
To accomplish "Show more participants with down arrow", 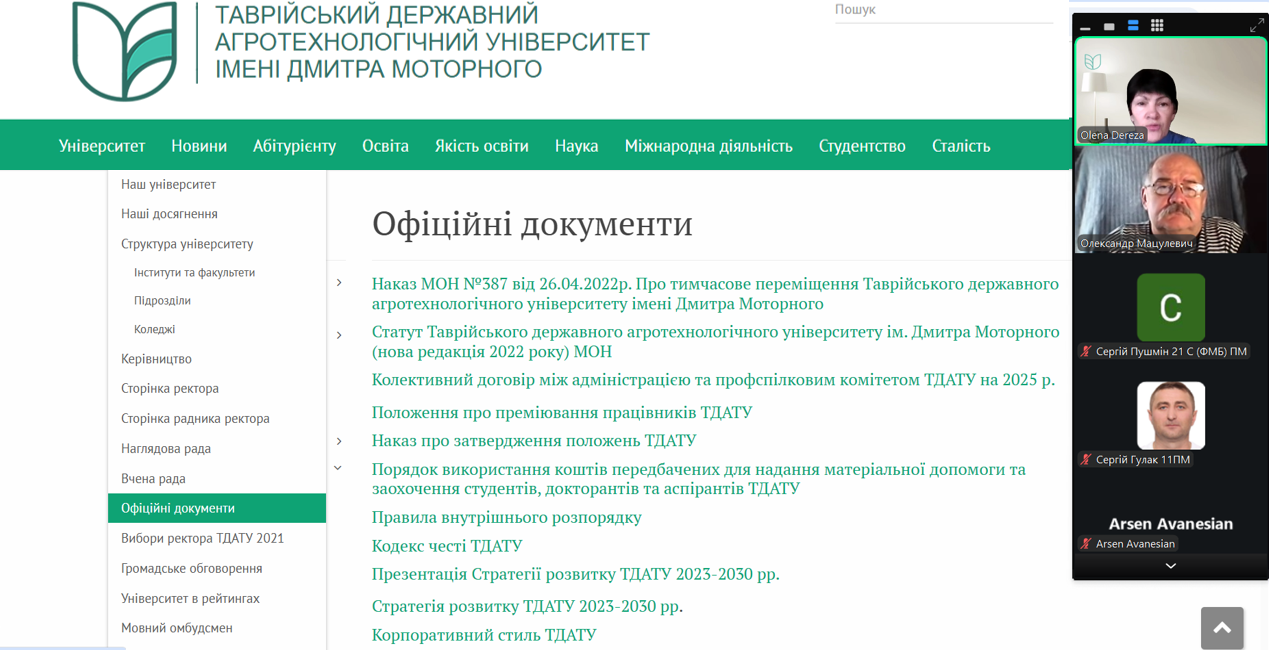I will pyautogui.click(x=1170, y=566).
